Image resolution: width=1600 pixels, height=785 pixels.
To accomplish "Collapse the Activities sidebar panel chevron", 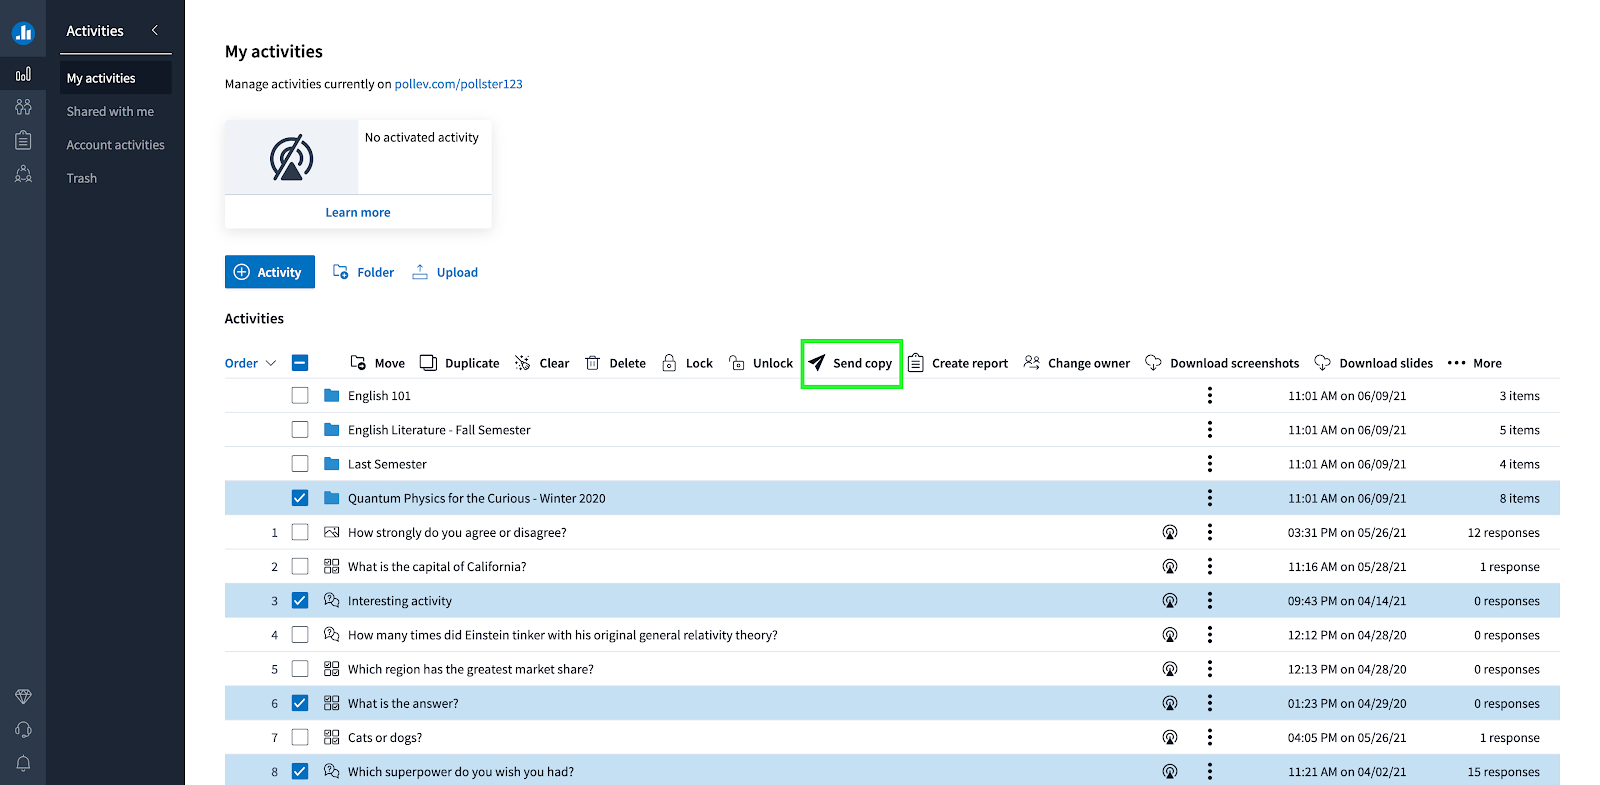I will 155,31.
